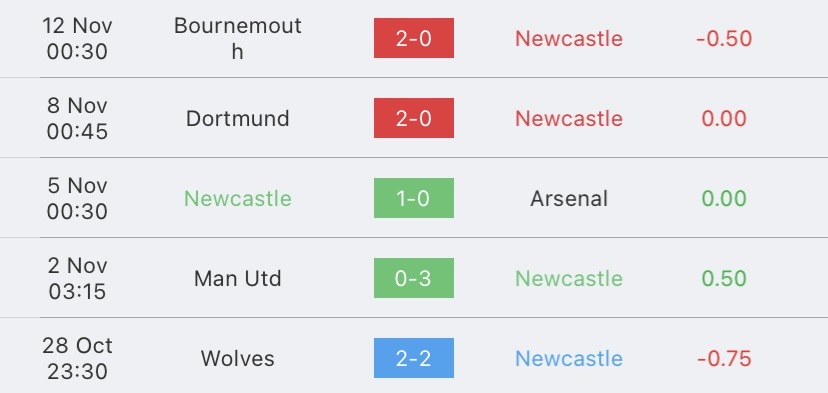Viewport: 828px width, 393px height.
Task: Open Man Utd team link
Action: [238, 278]
